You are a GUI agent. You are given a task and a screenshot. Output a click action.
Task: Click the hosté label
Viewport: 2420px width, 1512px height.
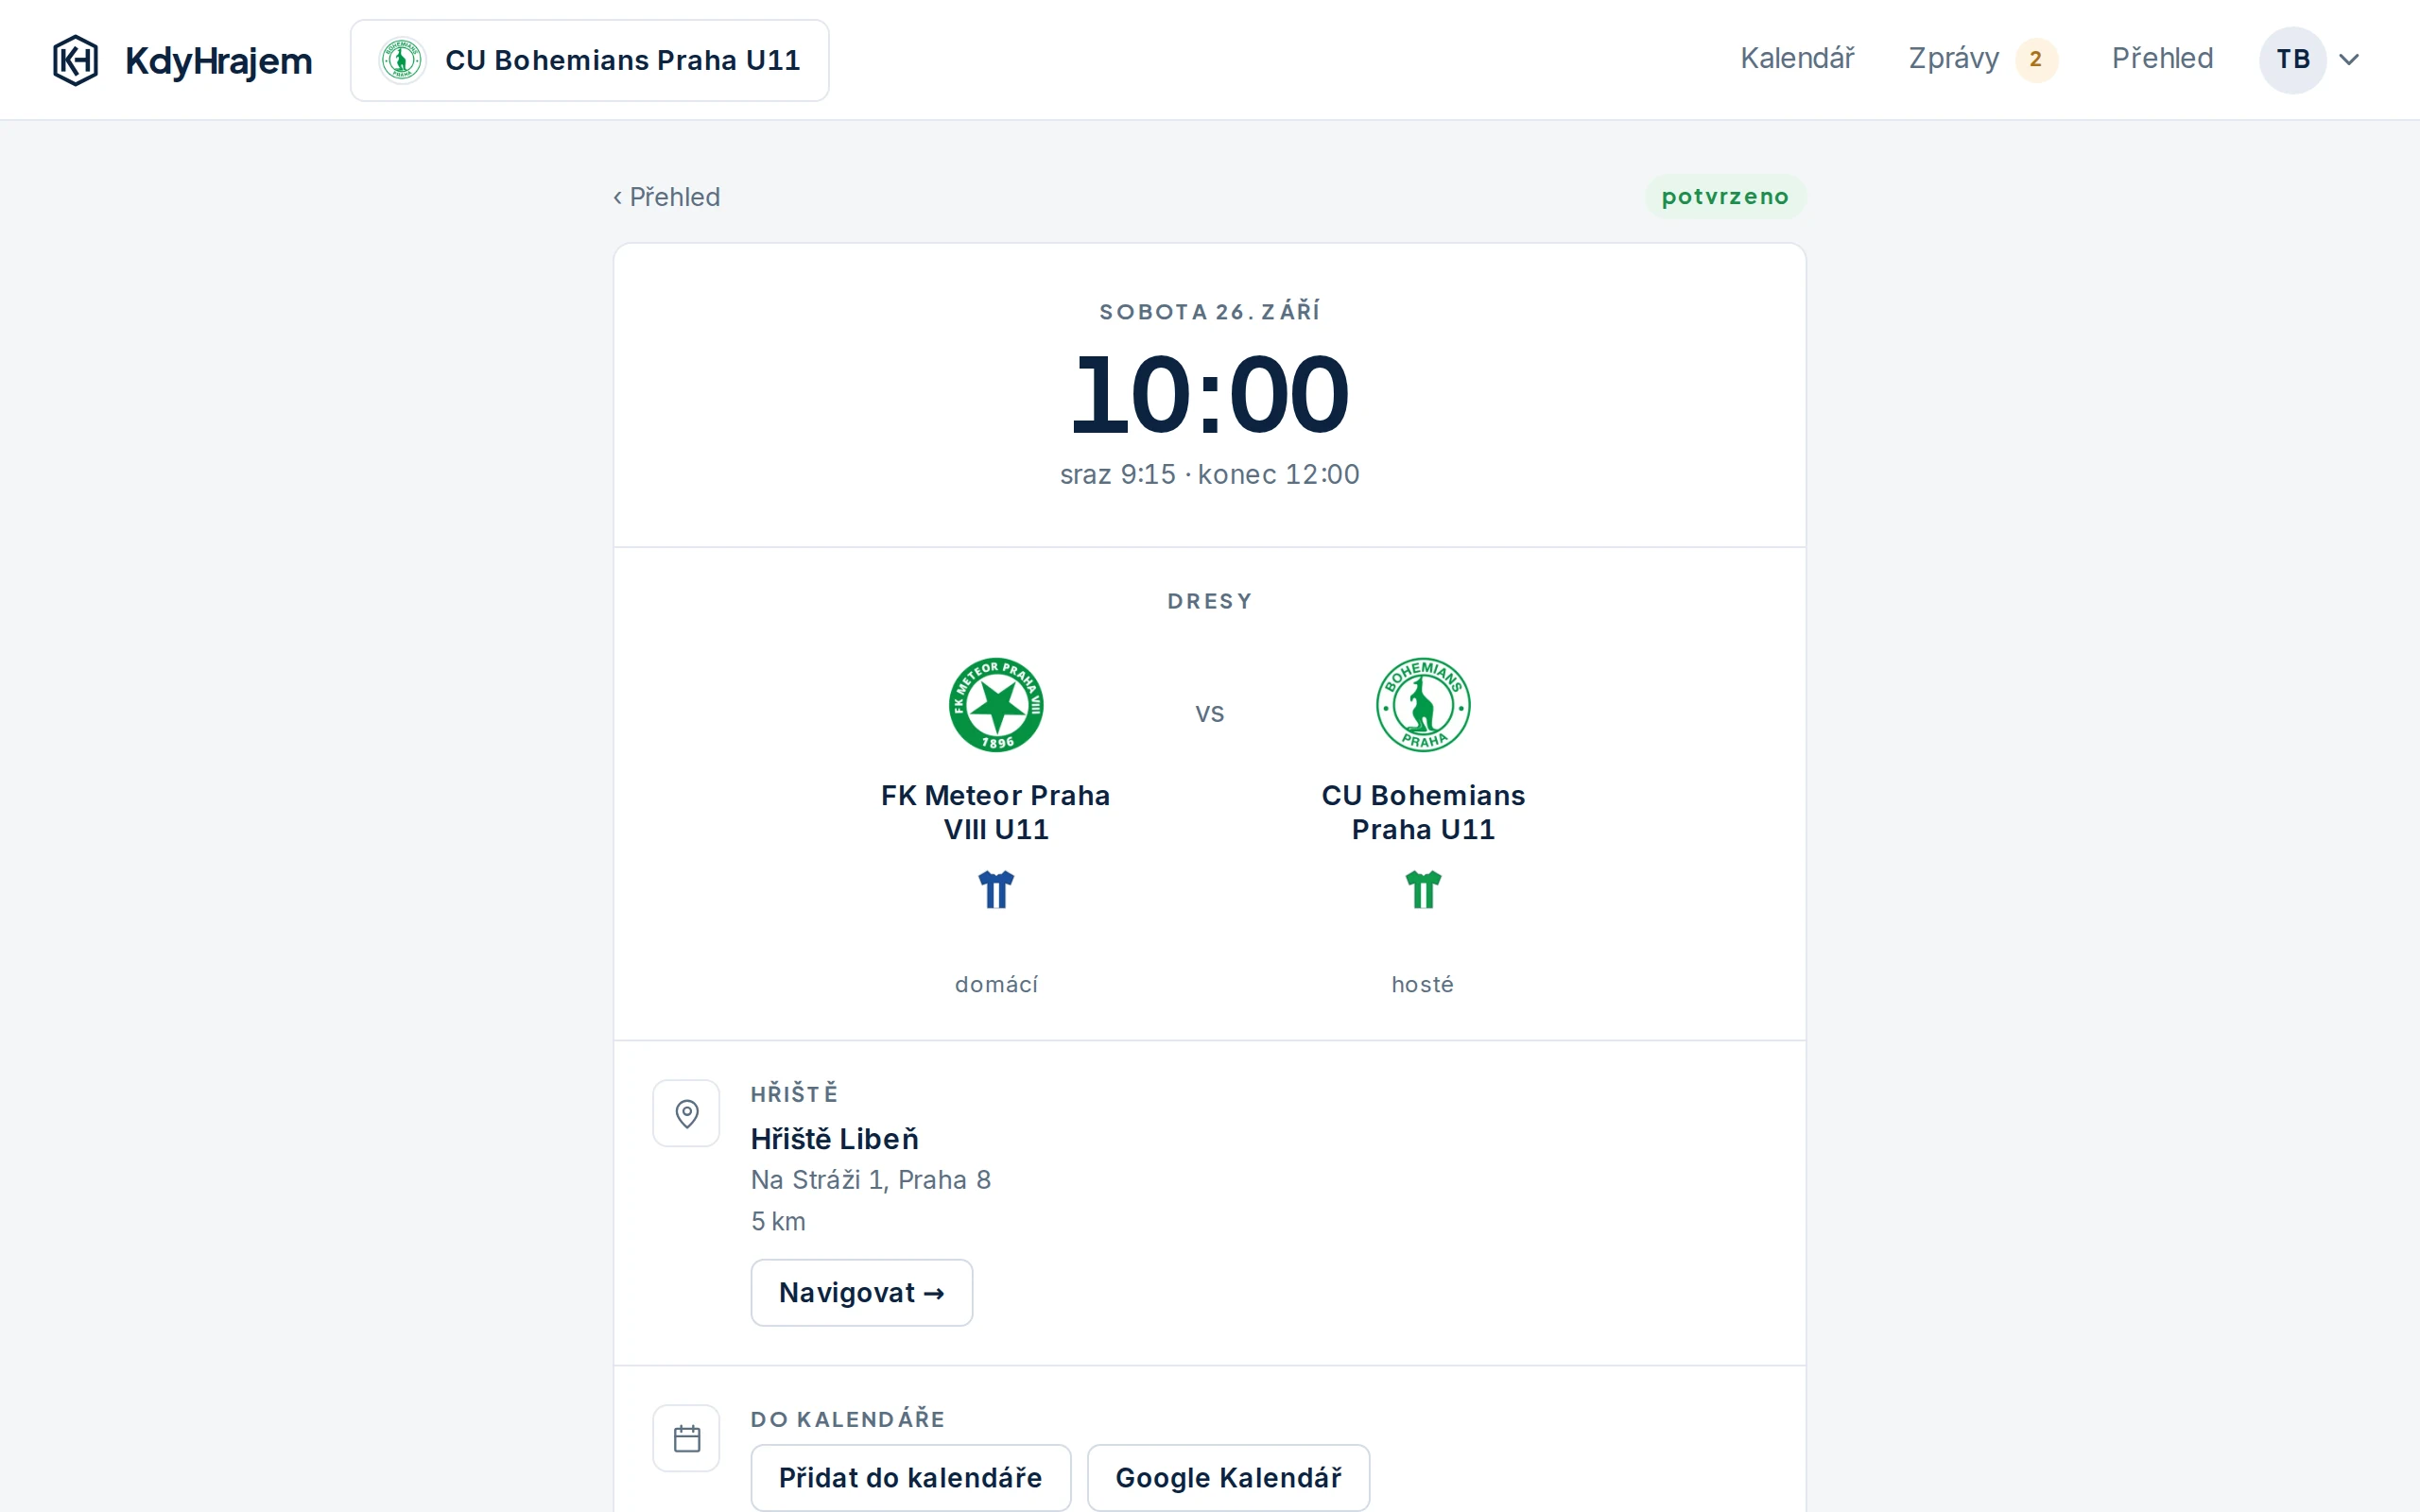pyautogui.click(x=1423, y=984)
